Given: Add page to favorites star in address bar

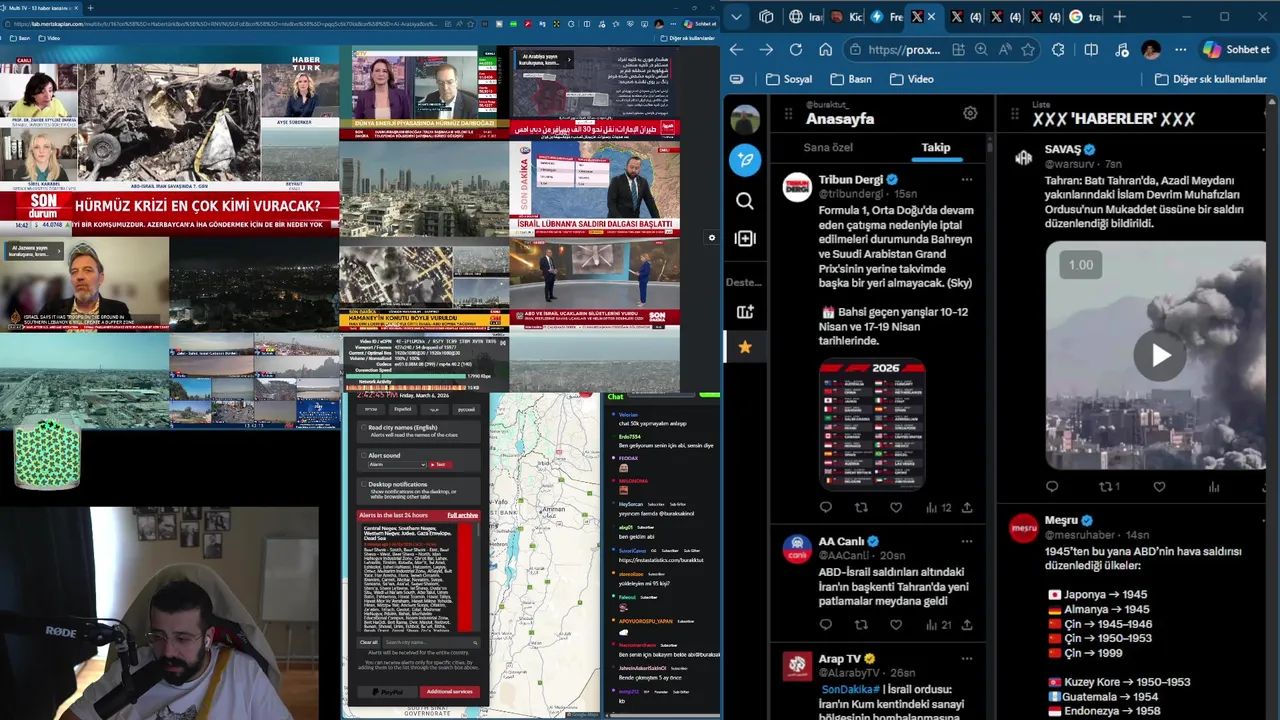Looking at the screenshot, I should click(1028, 49).
